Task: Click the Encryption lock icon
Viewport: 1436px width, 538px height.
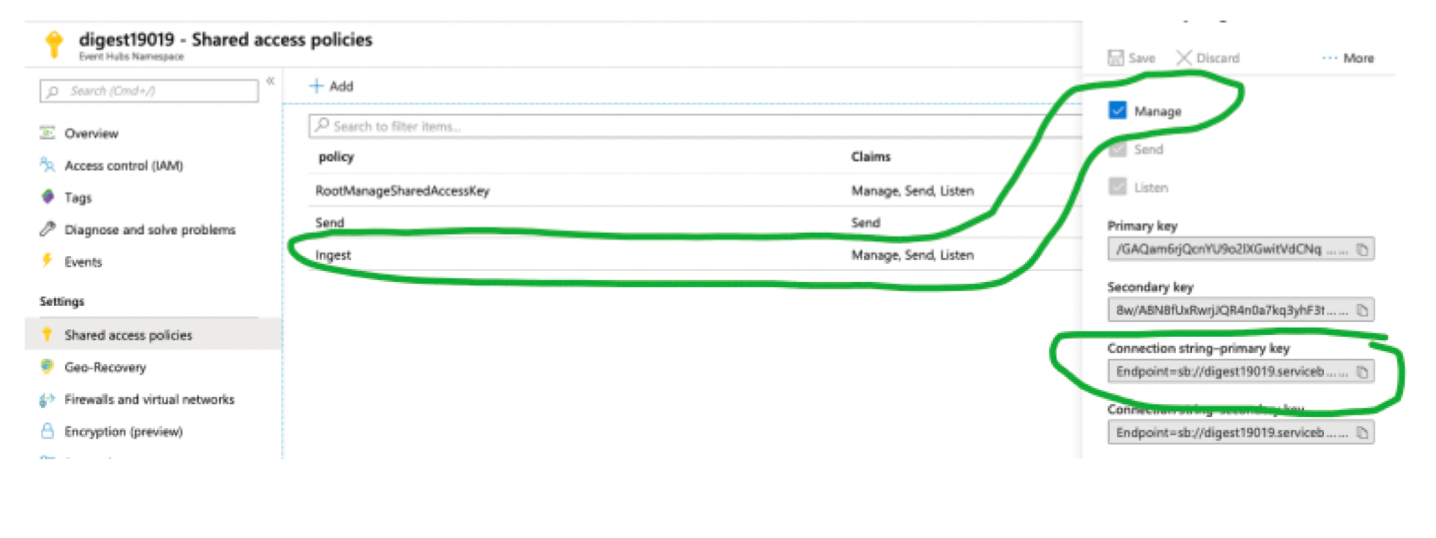Action: (47, 431)
